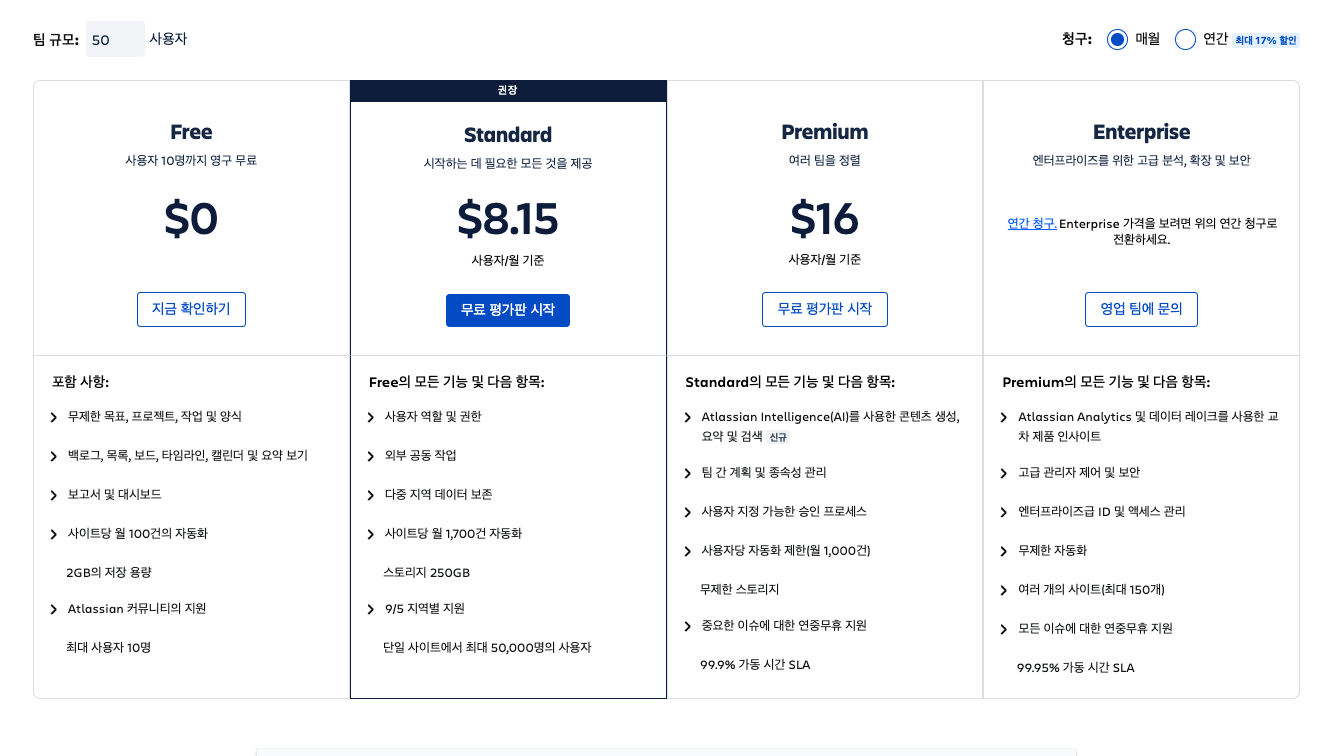Expand 외부 공동 작업 item
This screenshot has height=756, width=1330.
pos(420,456)
